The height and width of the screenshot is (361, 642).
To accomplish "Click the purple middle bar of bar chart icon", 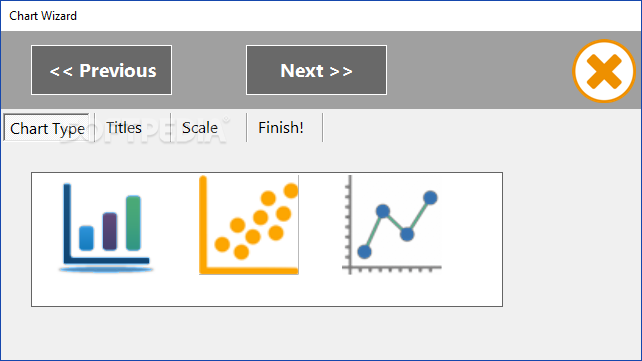I will [110, 231].
